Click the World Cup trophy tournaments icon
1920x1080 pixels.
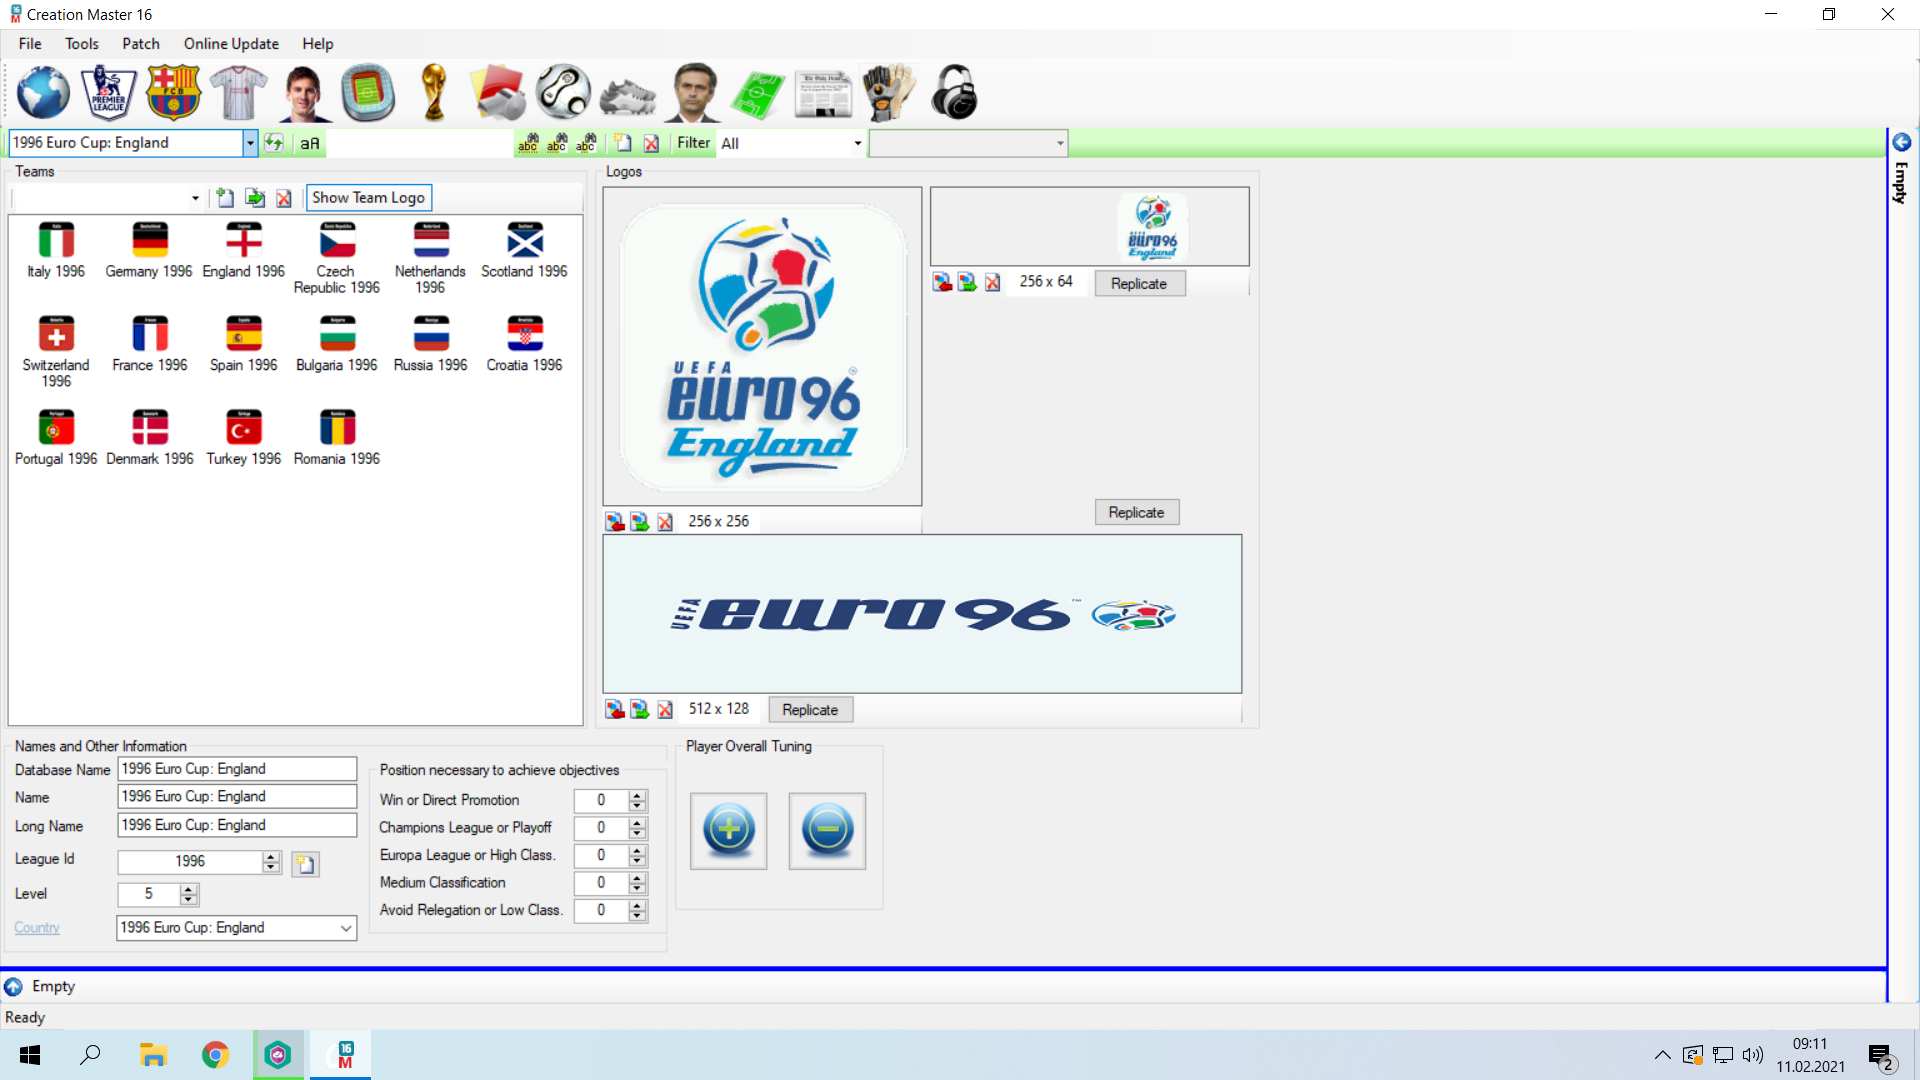coord(434,93)
